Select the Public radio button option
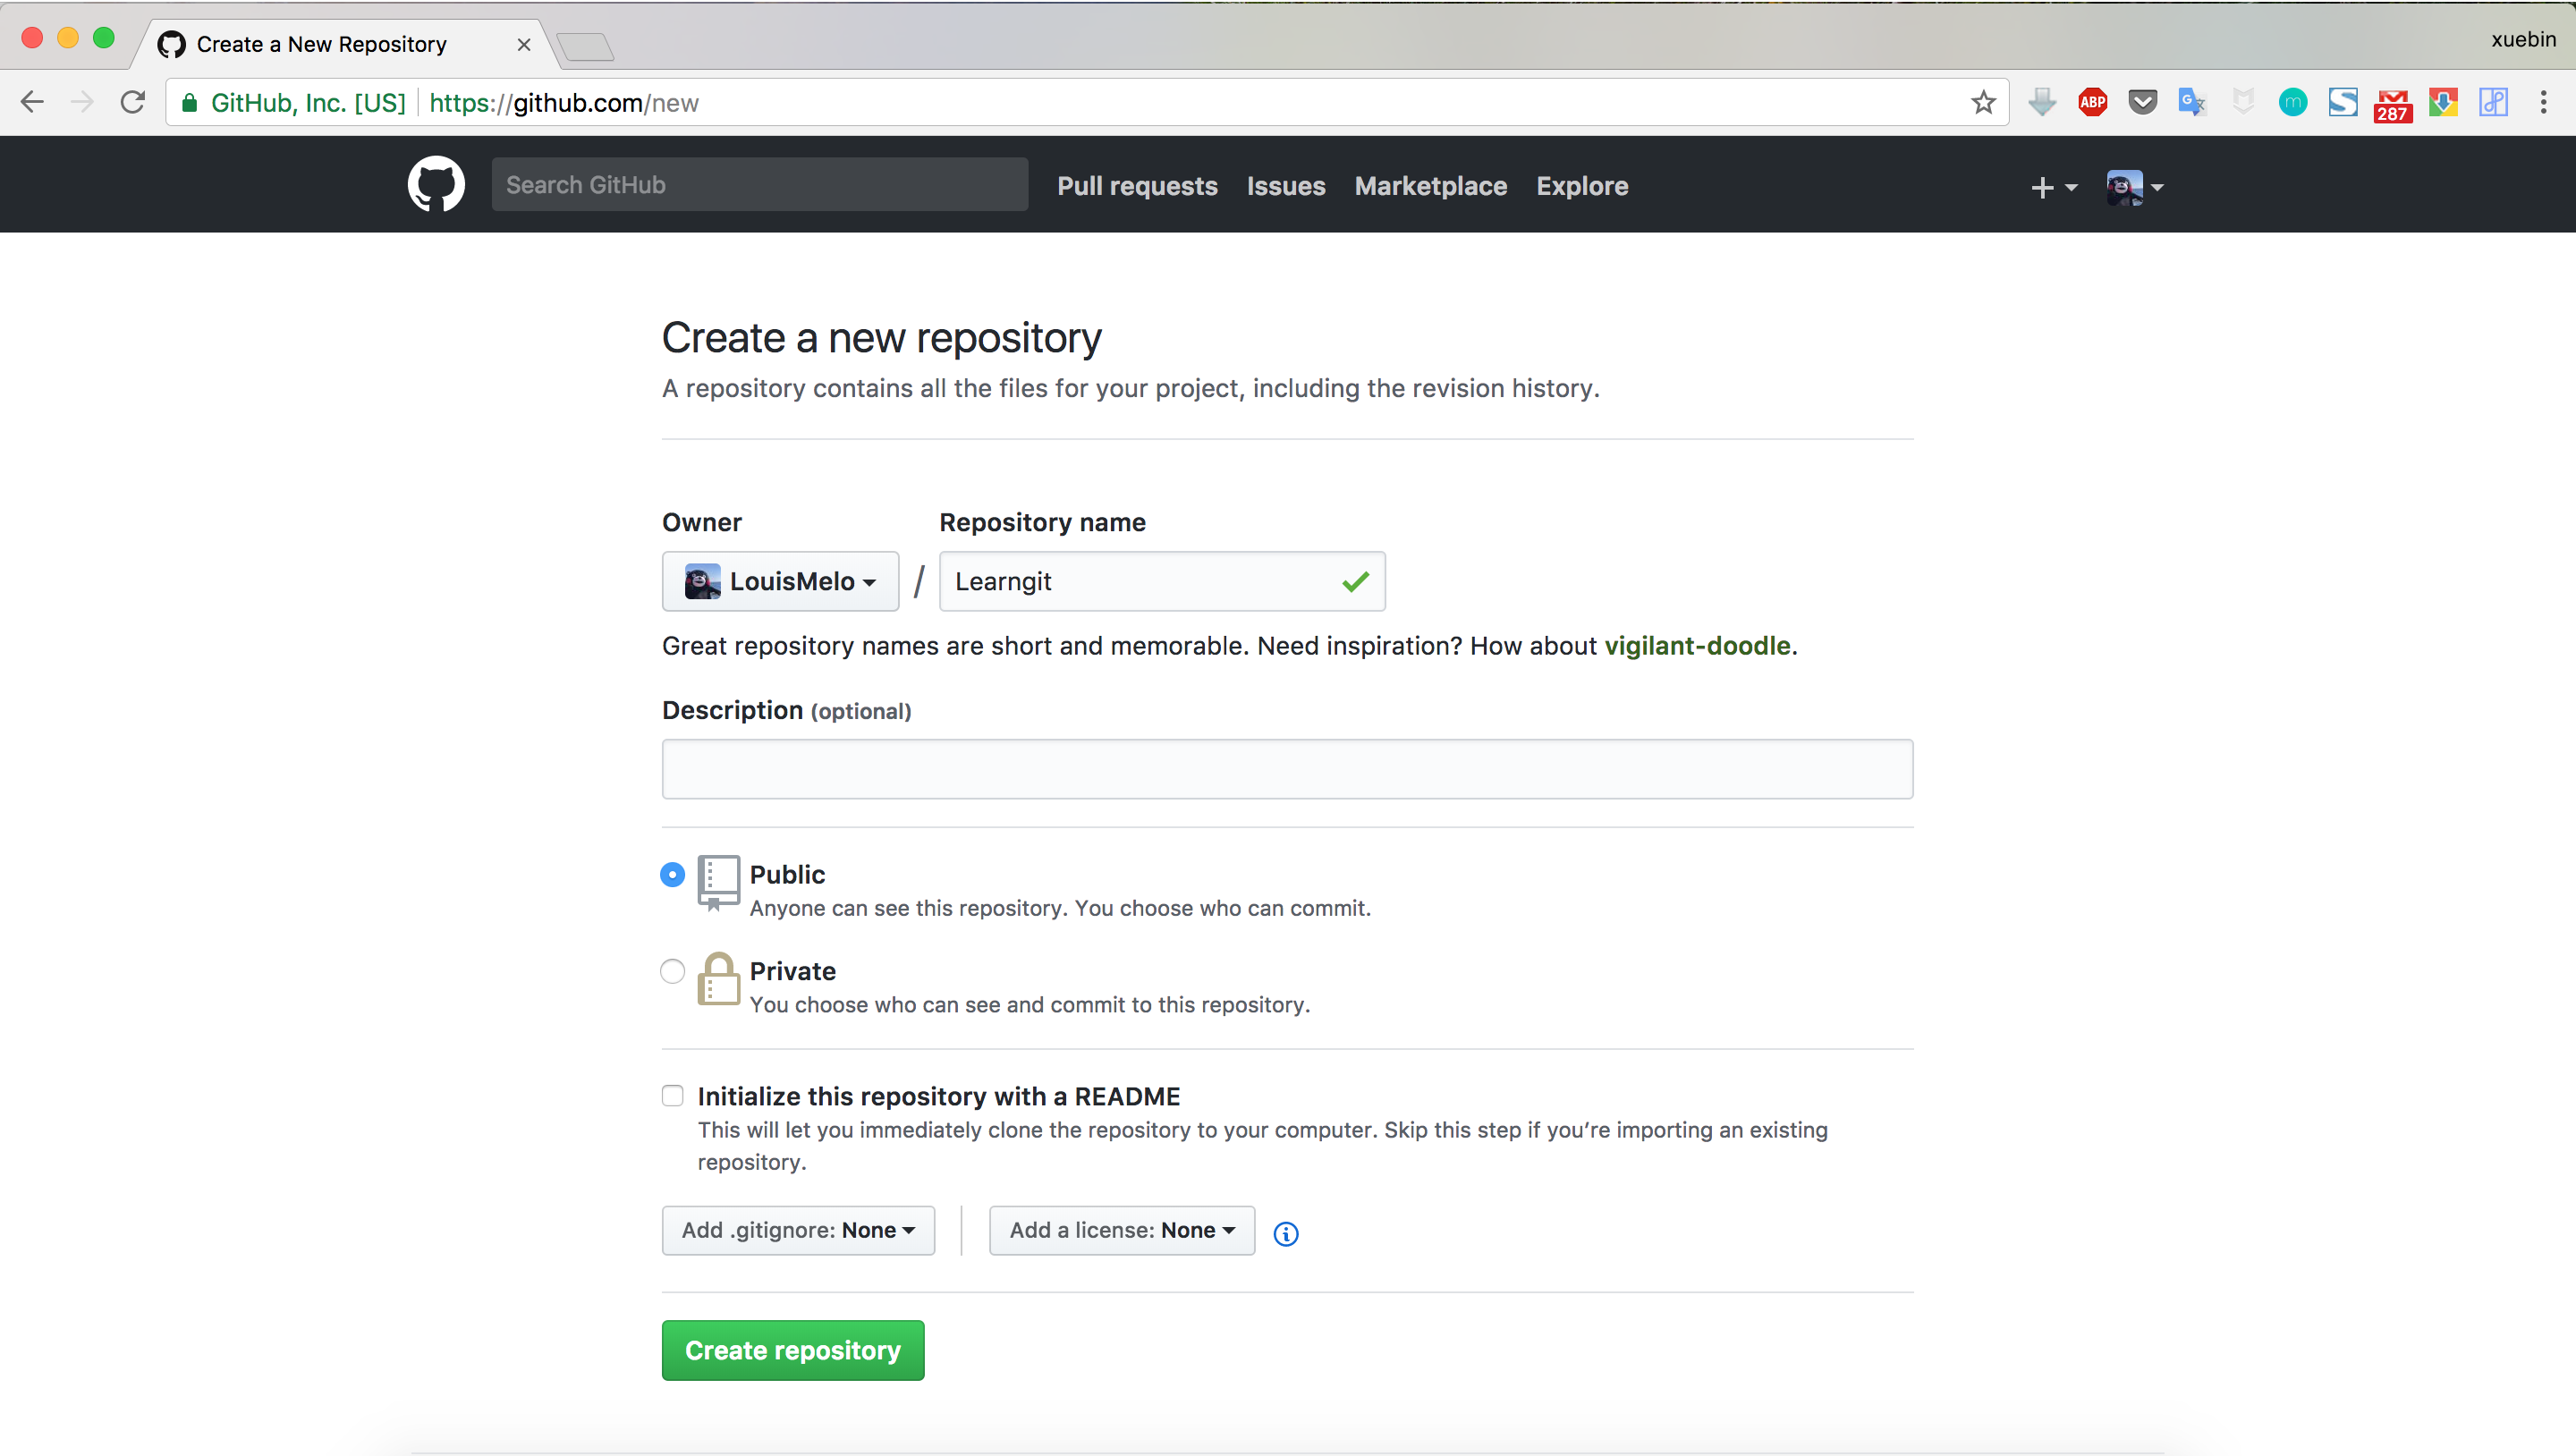This screenshot has width=2576, height=1456. (x=673, y=874)
